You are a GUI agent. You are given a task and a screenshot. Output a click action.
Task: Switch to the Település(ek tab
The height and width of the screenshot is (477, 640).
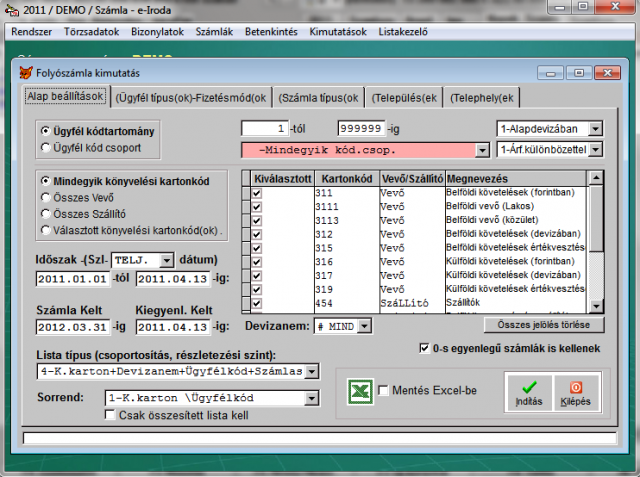click(404, 98)
